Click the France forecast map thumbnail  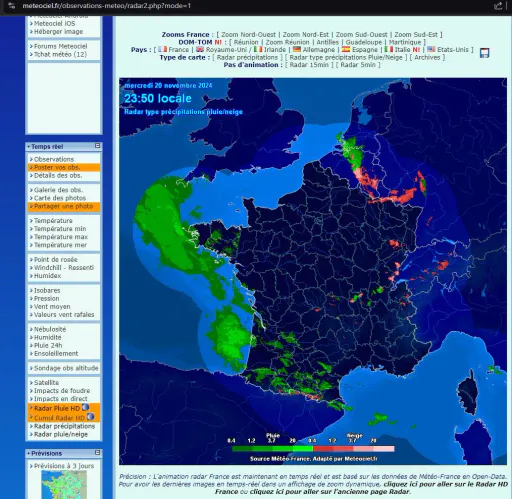[x=64, y=485]
